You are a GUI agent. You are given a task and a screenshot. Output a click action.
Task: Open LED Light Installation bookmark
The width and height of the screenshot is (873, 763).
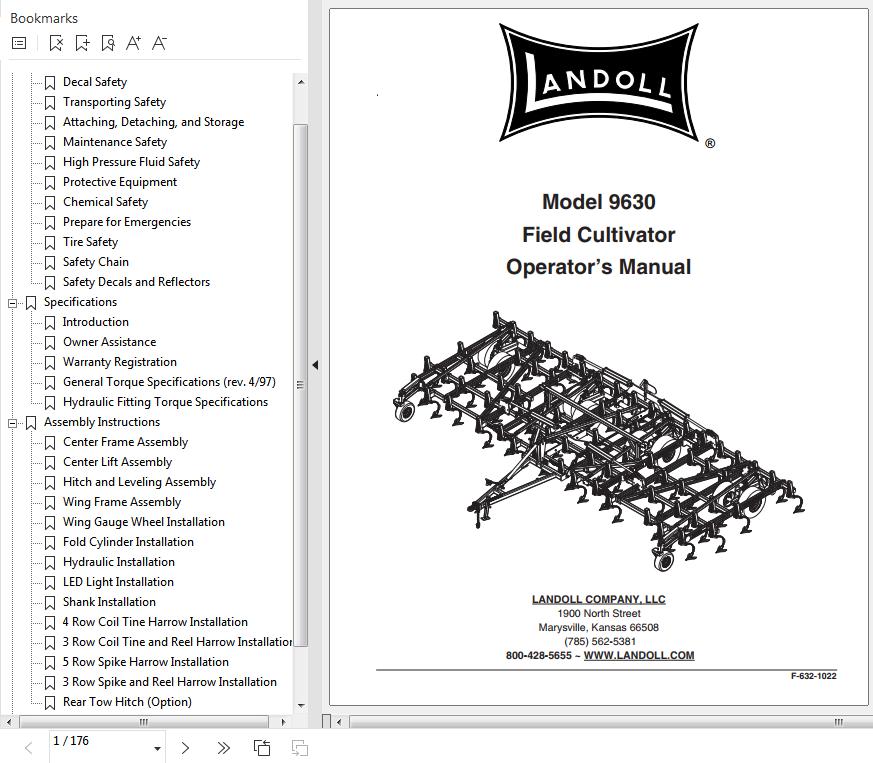pyautogui.click(x=118, y=583)
